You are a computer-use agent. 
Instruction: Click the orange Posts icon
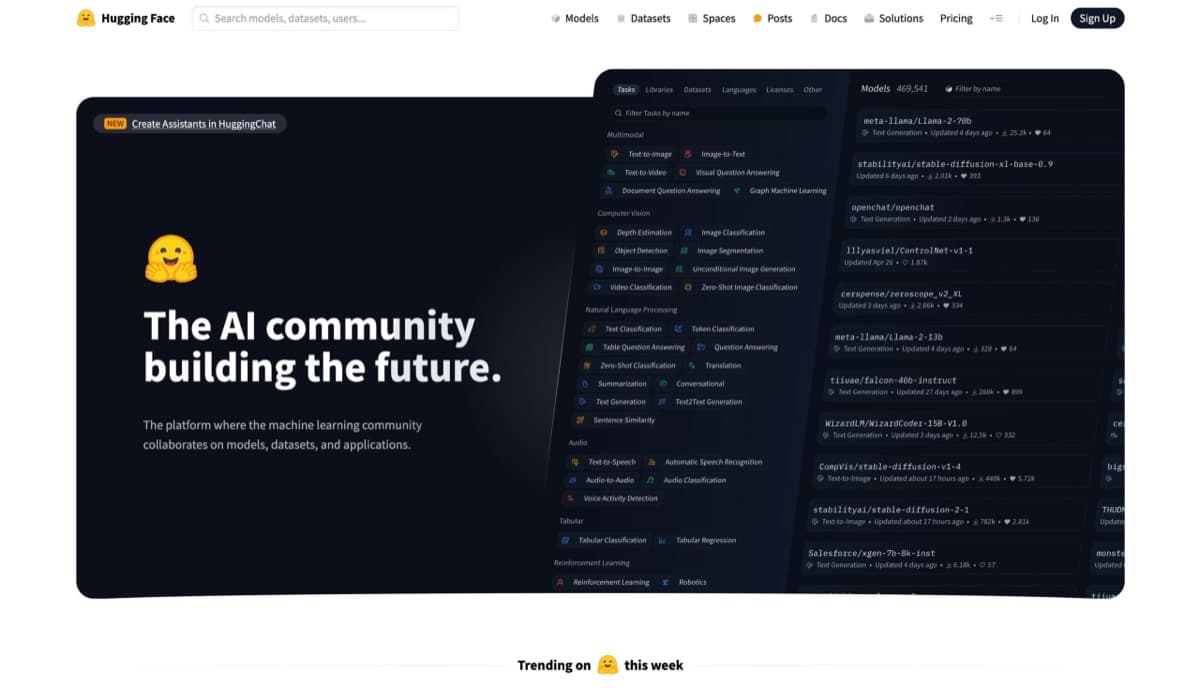tap(757, 19)
